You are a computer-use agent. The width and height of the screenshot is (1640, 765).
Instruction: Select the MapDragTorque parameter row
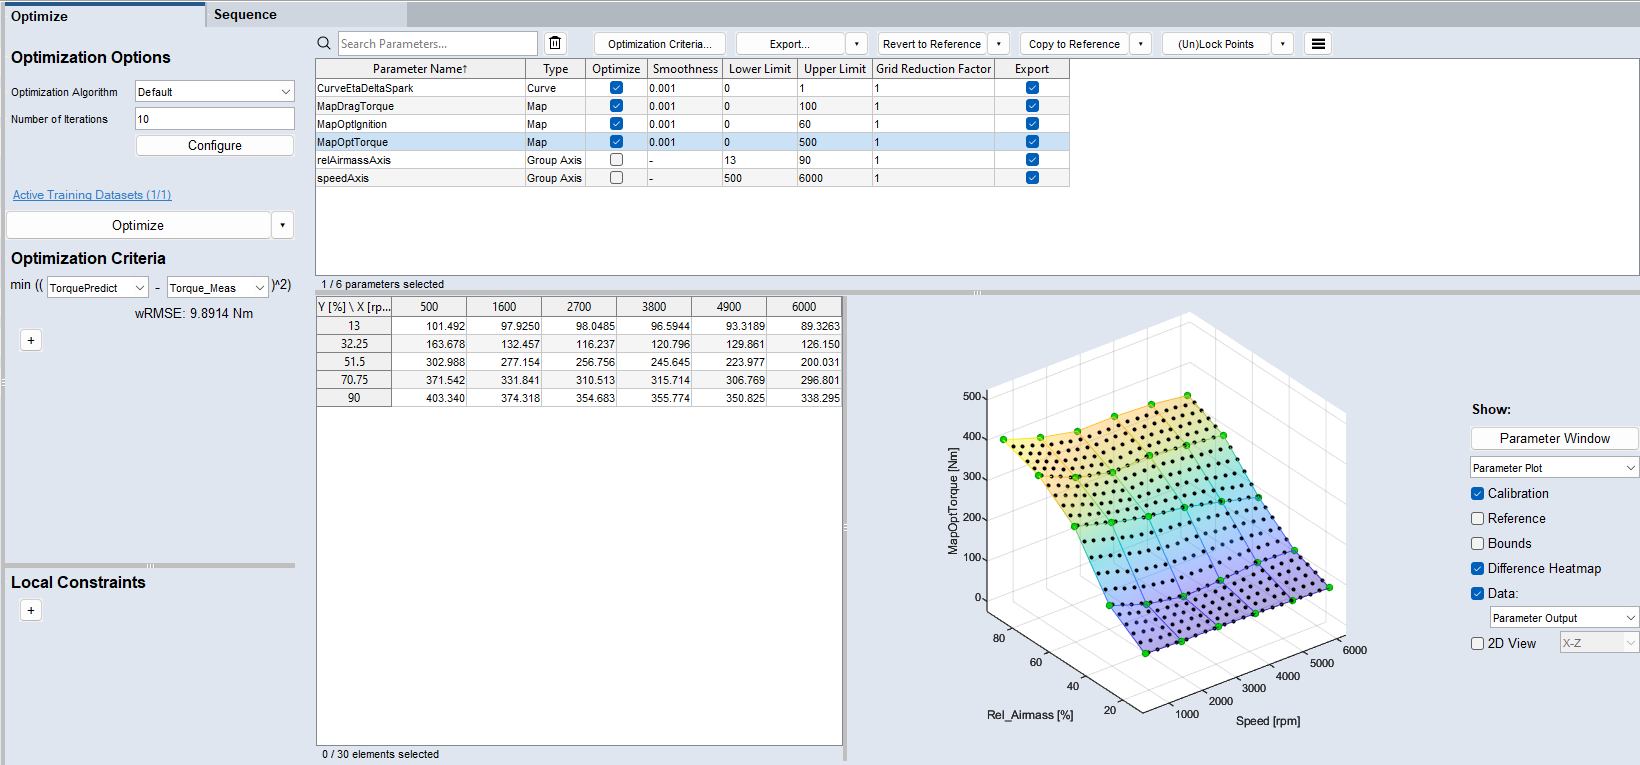pyautogui.click(x=356, y=106)
